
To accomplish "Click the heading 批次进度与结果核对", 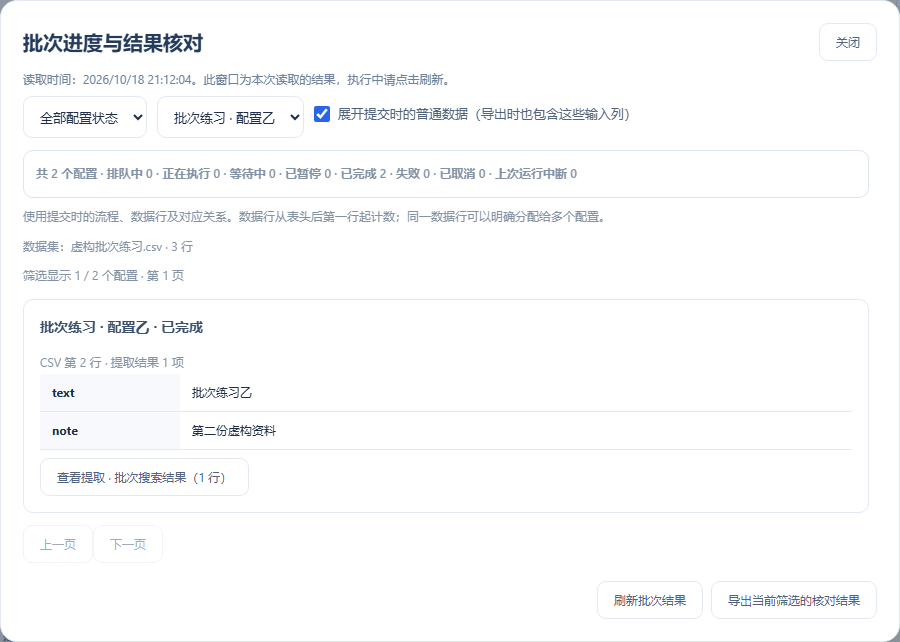I will tap(113, 43).
